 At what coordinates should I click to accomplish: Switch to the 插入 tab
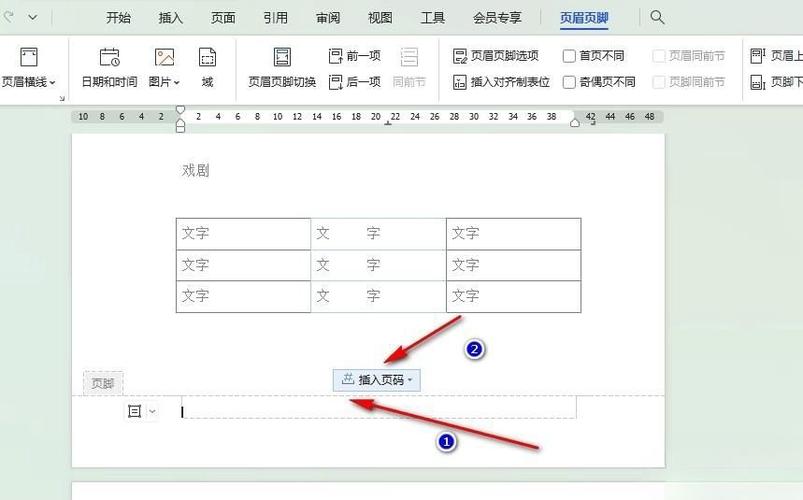[171, 18]
